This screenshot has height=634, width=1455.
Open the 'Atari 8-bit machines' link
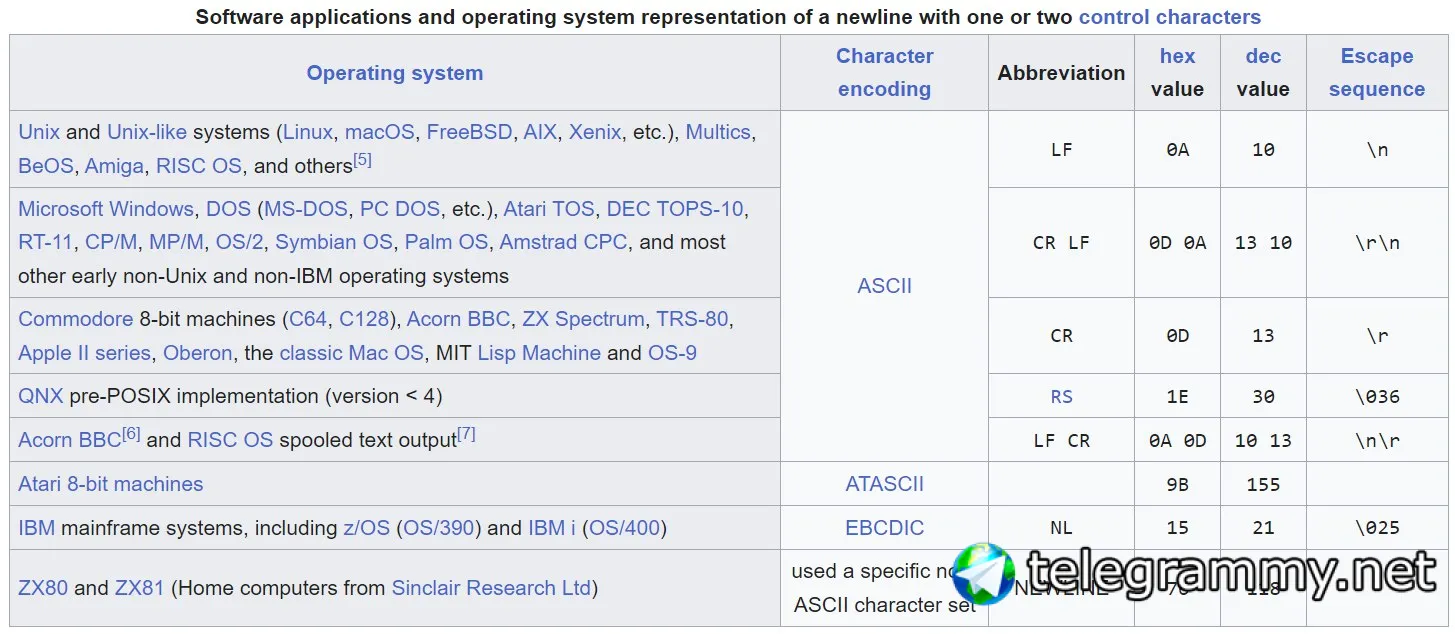110,484
